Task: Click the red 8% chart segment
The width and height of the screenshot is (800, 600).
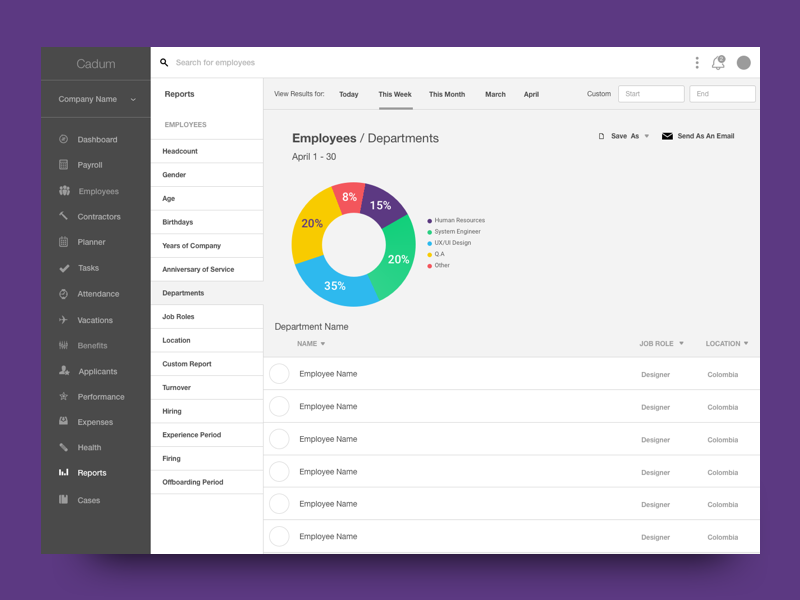Action: 349,197
